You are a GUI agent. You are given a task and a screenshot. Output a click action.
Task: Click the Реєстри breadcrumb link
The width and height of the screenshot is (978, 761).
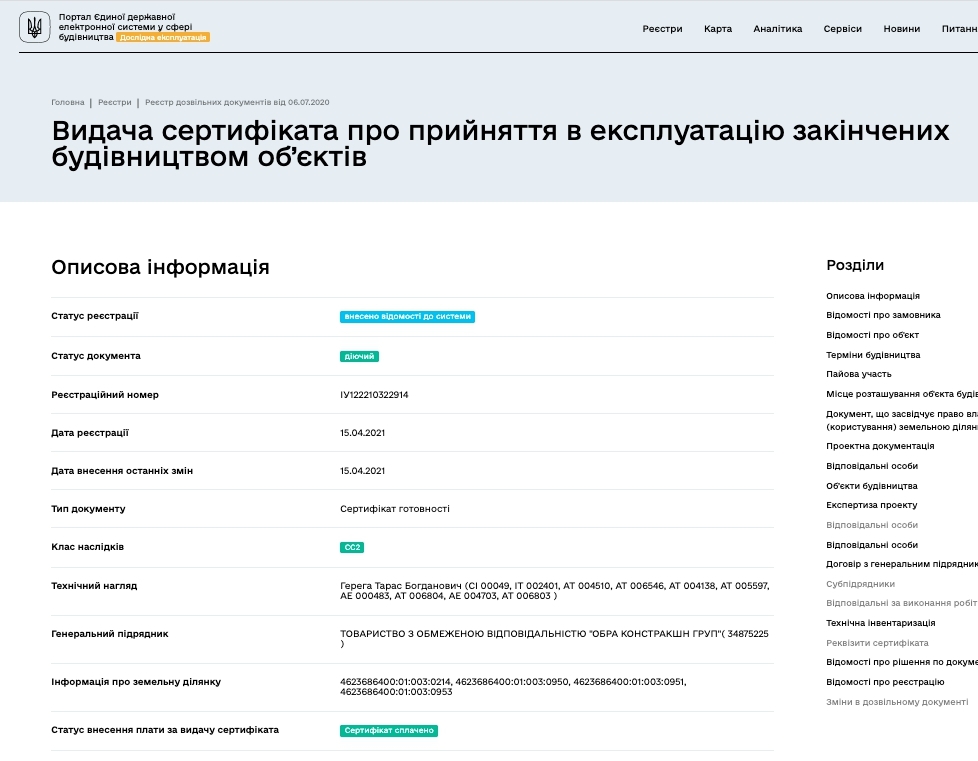tap(115, 102)
